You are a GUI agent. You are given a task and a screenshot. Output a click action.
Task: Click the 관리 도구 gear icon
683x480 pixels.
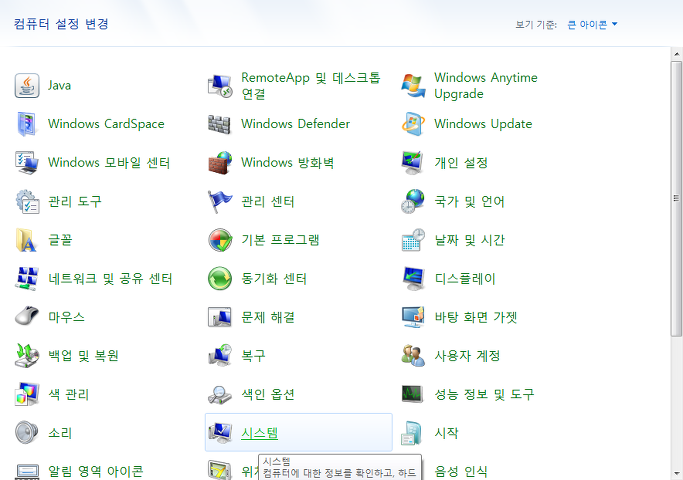pos(27,201)
